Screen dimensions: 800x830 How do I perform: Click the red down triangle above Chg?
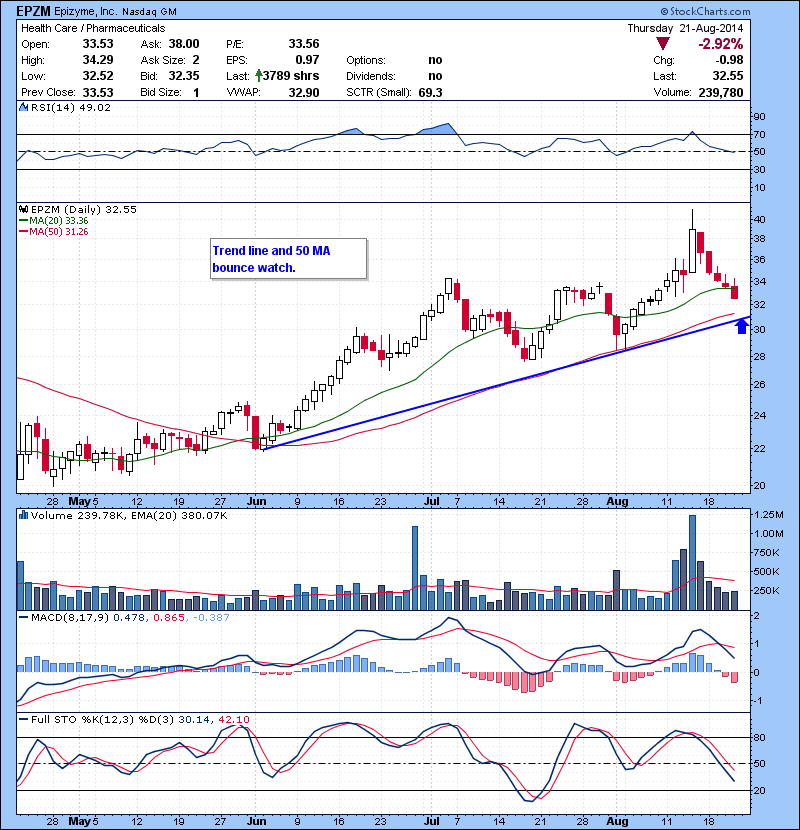(662, 43)
